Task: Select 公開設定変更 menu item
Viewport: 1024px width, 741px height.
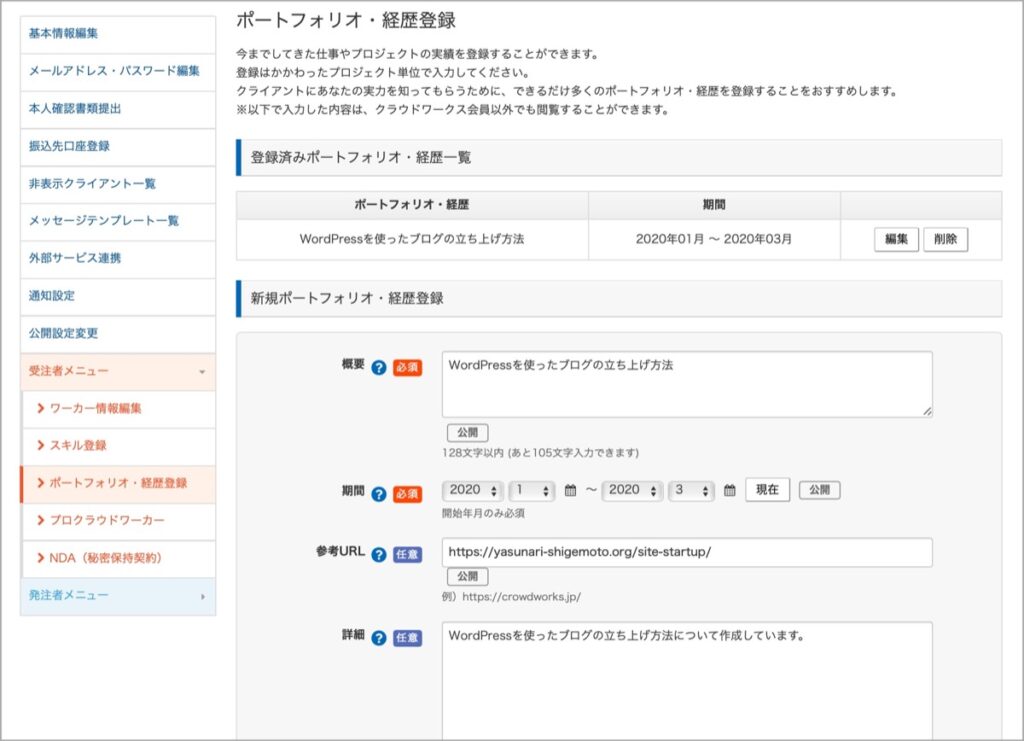Action: [x=118, y=334]
